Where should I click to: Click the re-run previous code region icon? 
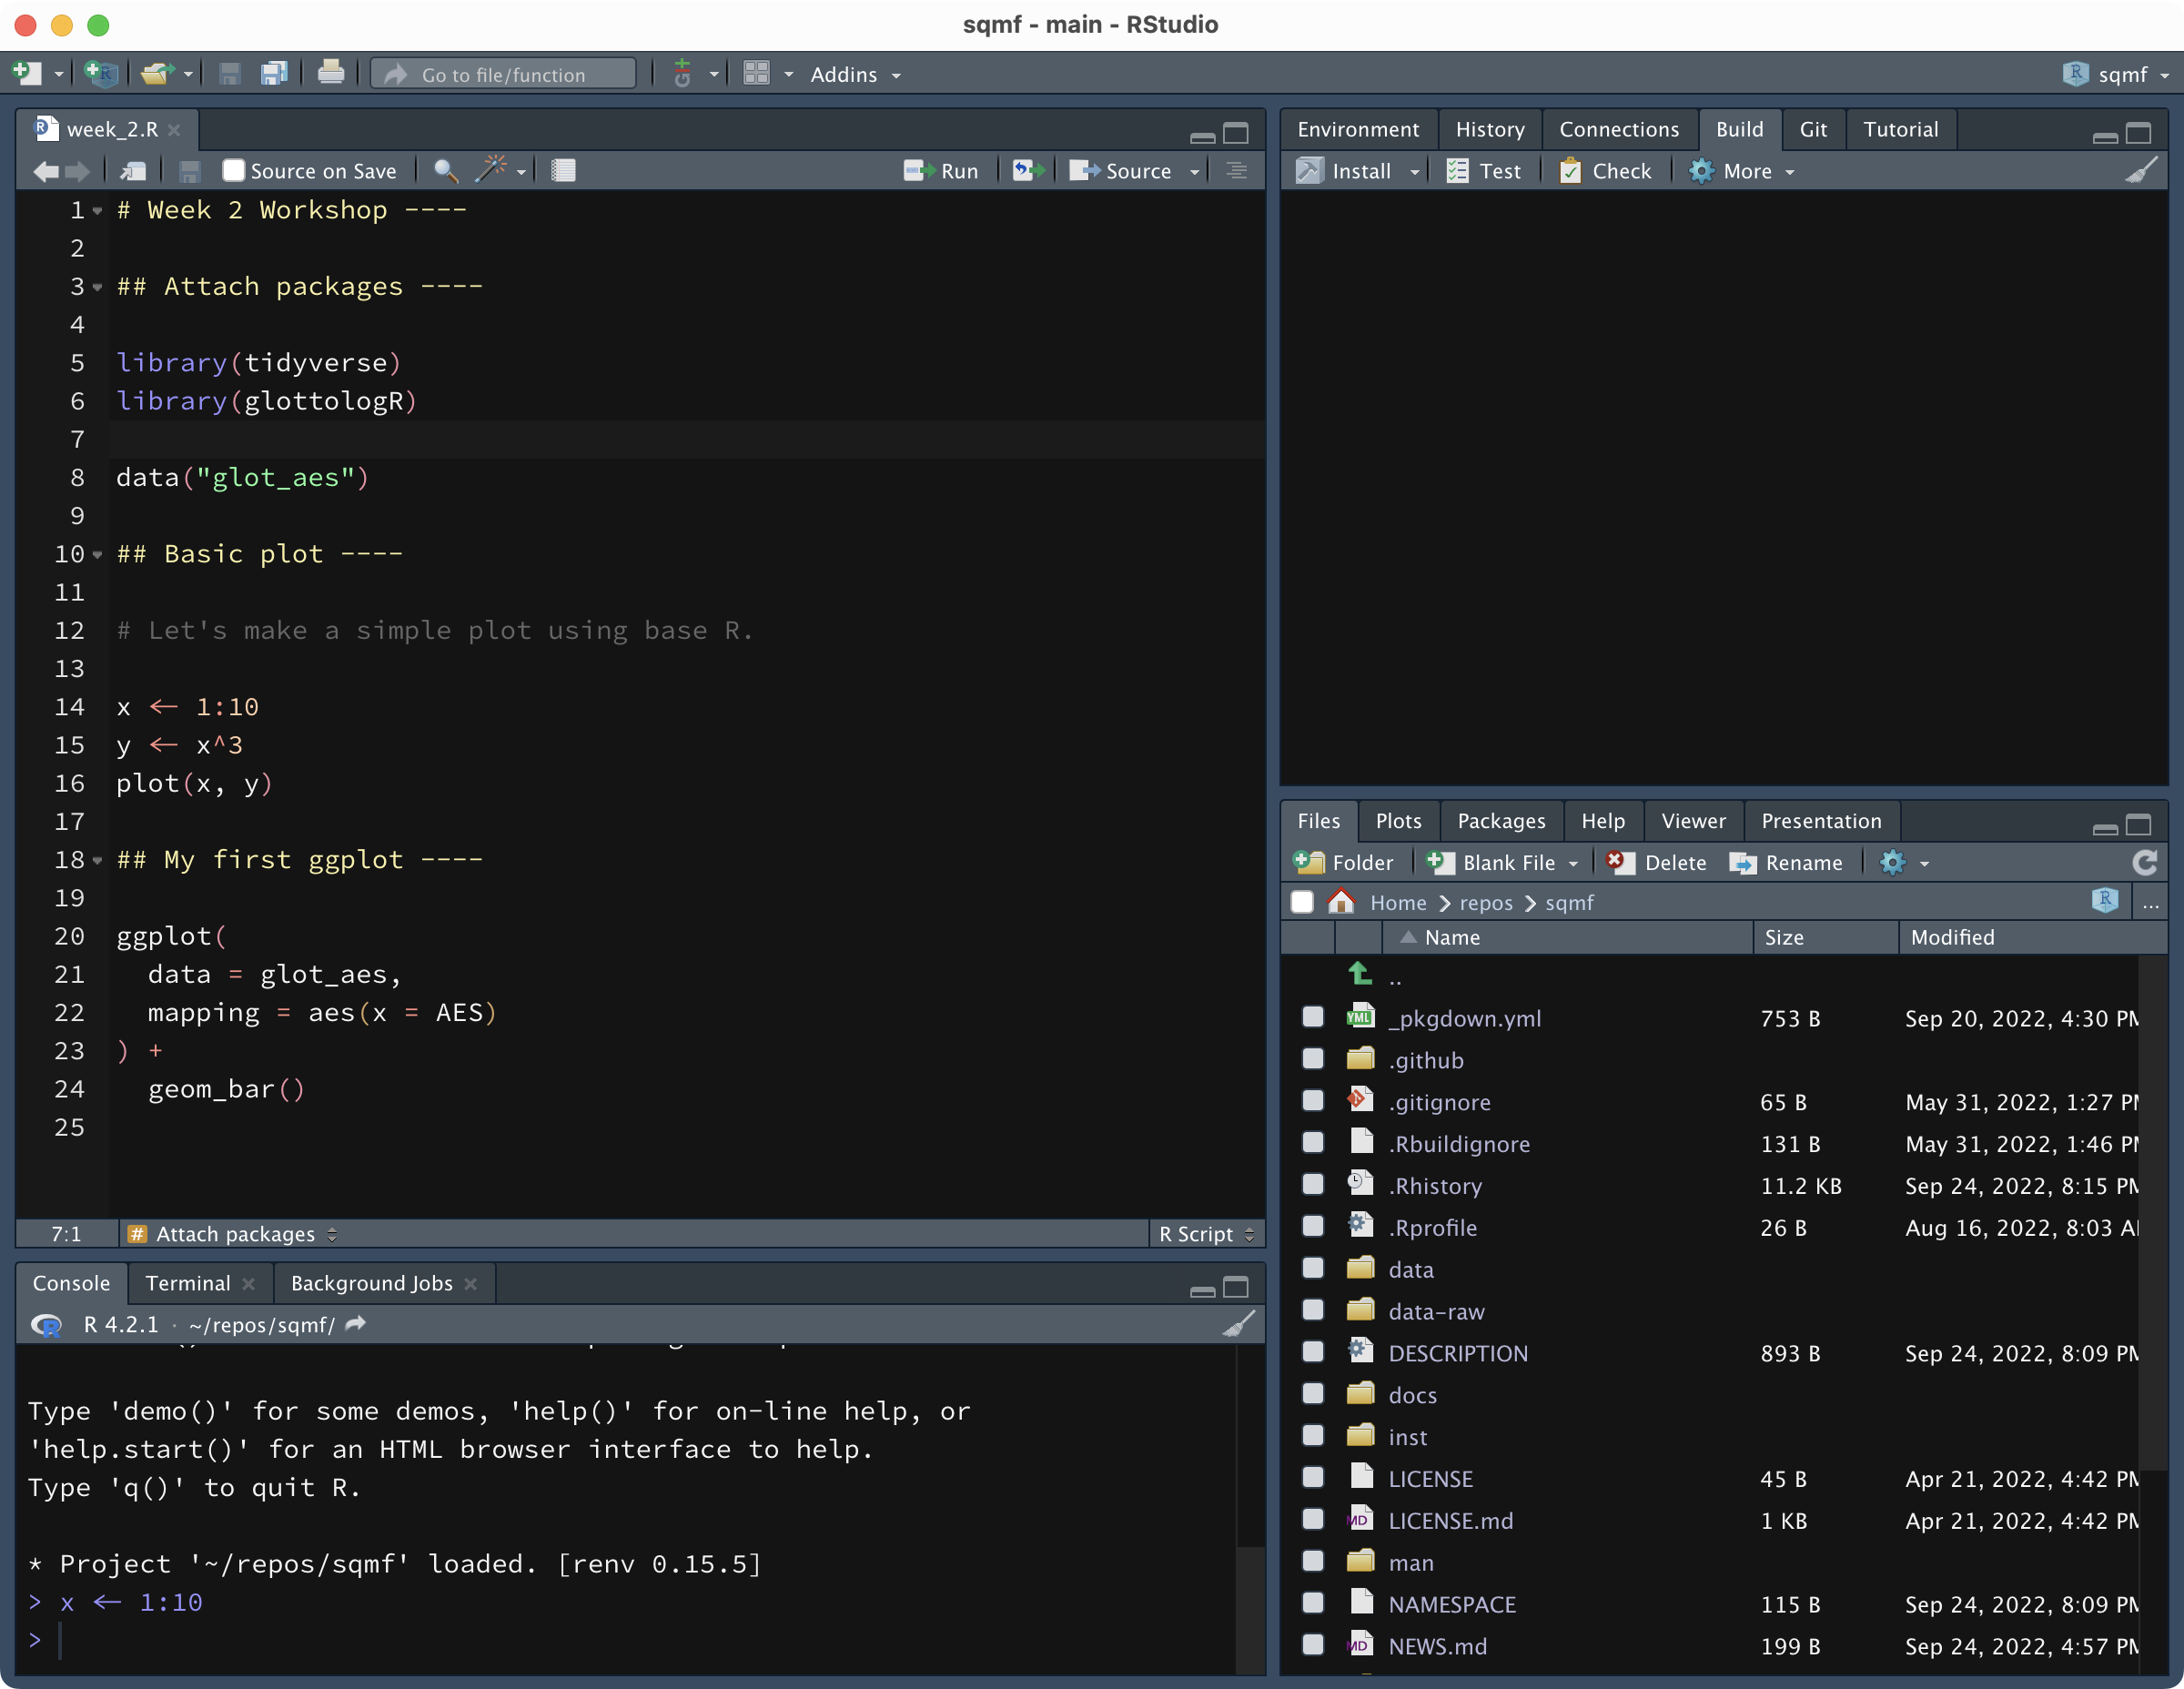tap(1027, 171)
